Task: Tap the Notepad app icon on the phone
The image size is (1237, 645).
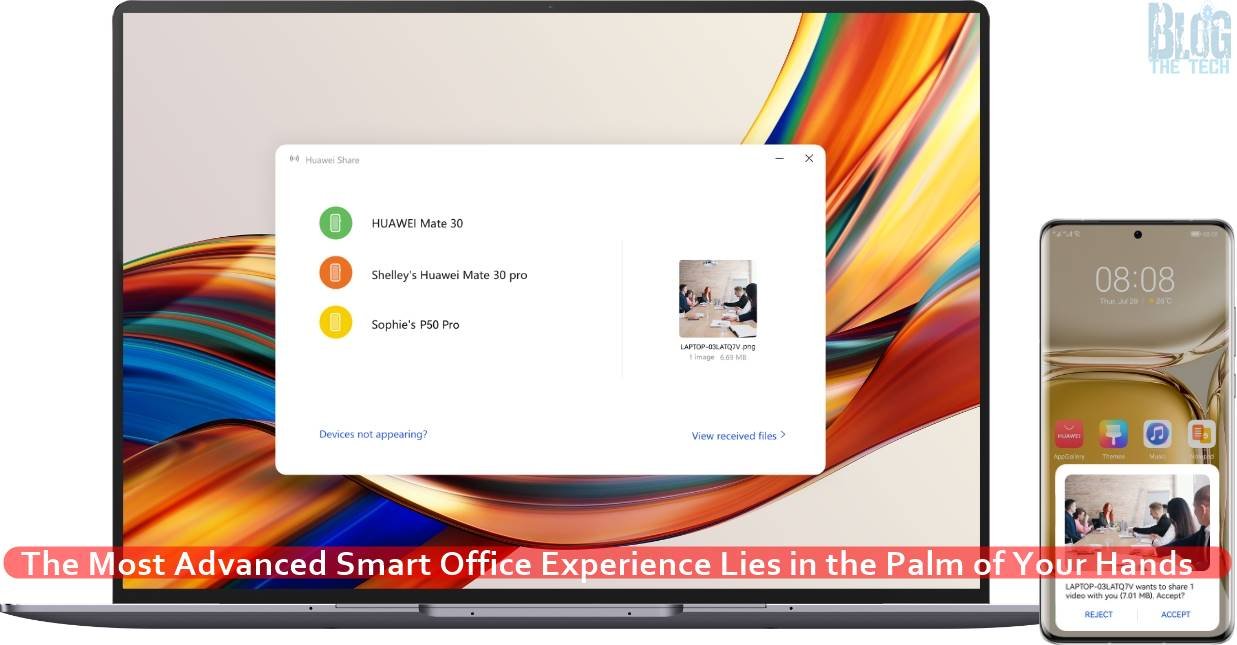Action: (1200, 435)
